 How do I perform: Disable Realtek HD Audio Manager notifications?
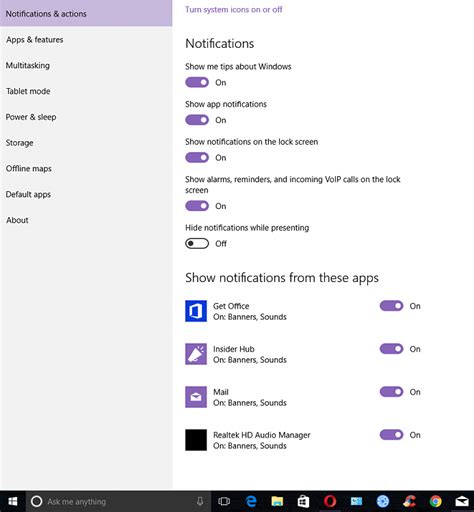(391, 435)
